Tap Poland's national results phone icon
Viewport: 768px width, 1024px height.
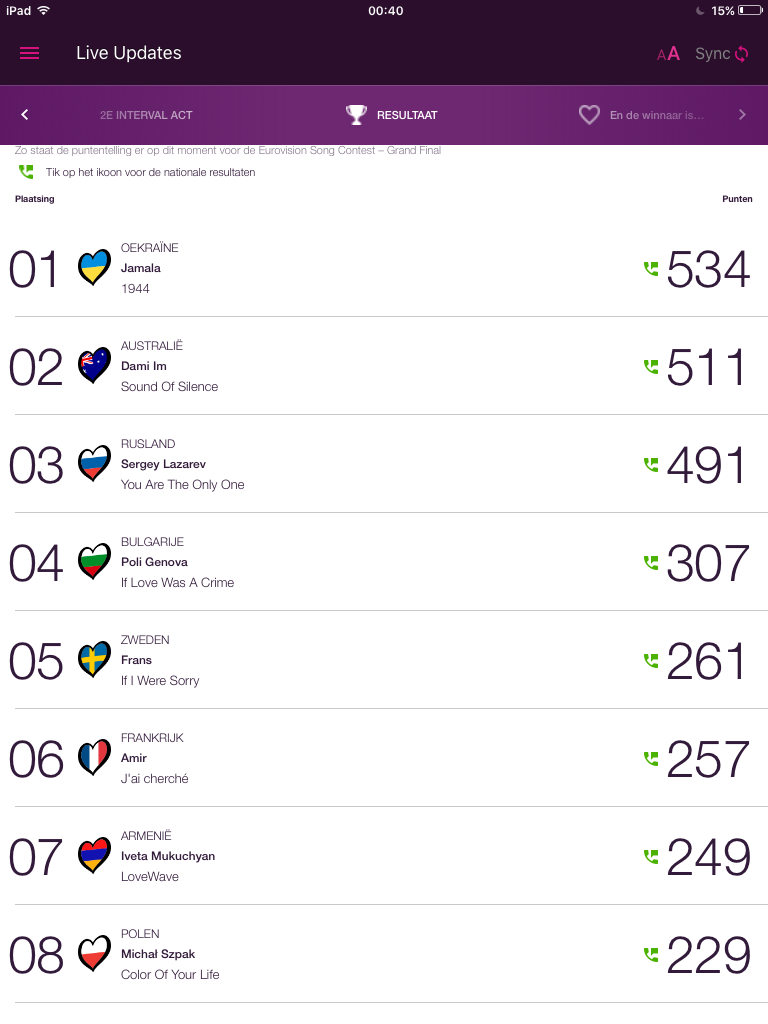[651, 954]
